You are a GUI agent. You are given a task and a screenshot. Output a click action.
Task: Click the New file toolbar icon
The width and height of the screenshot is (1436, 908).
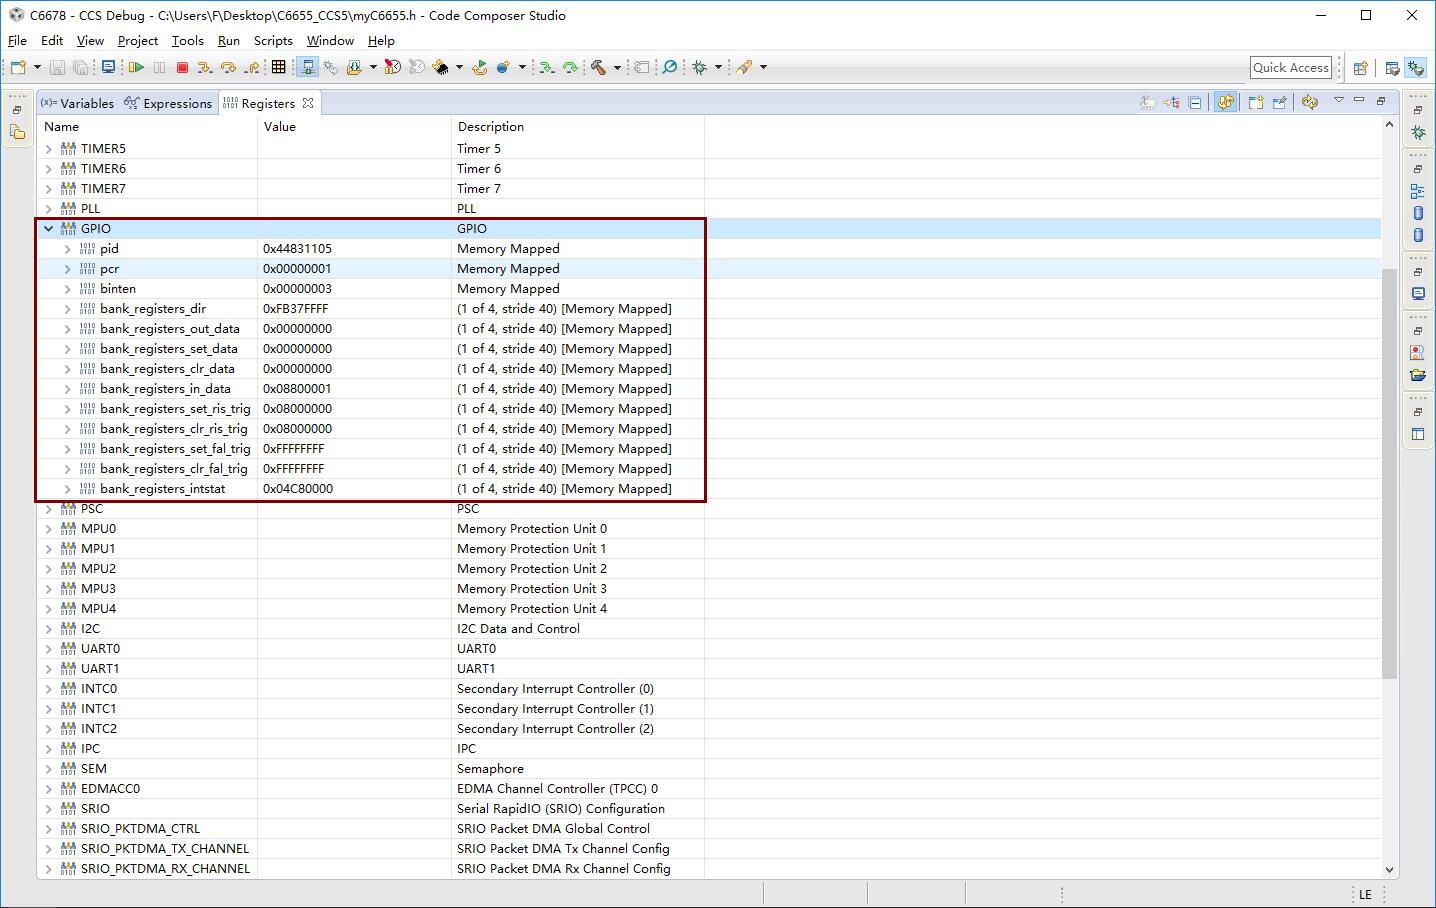(18, 67)
